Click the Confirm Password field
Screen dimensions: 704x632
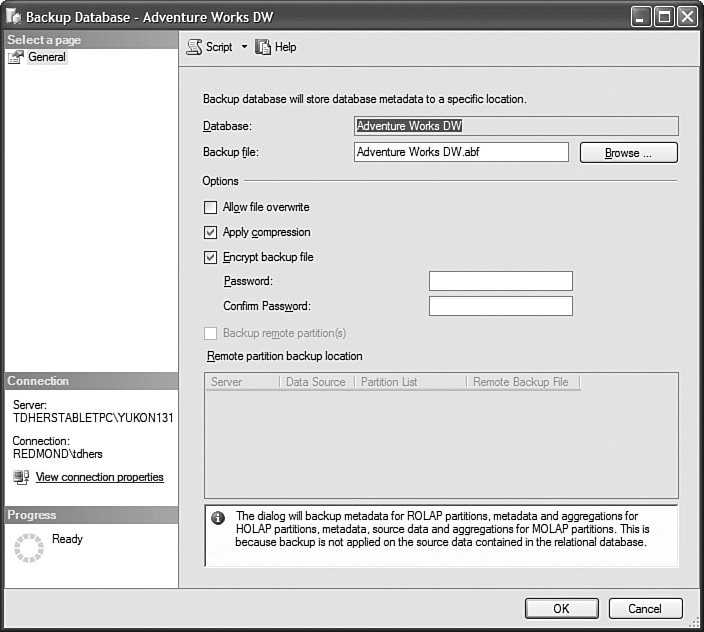(501, 306)
